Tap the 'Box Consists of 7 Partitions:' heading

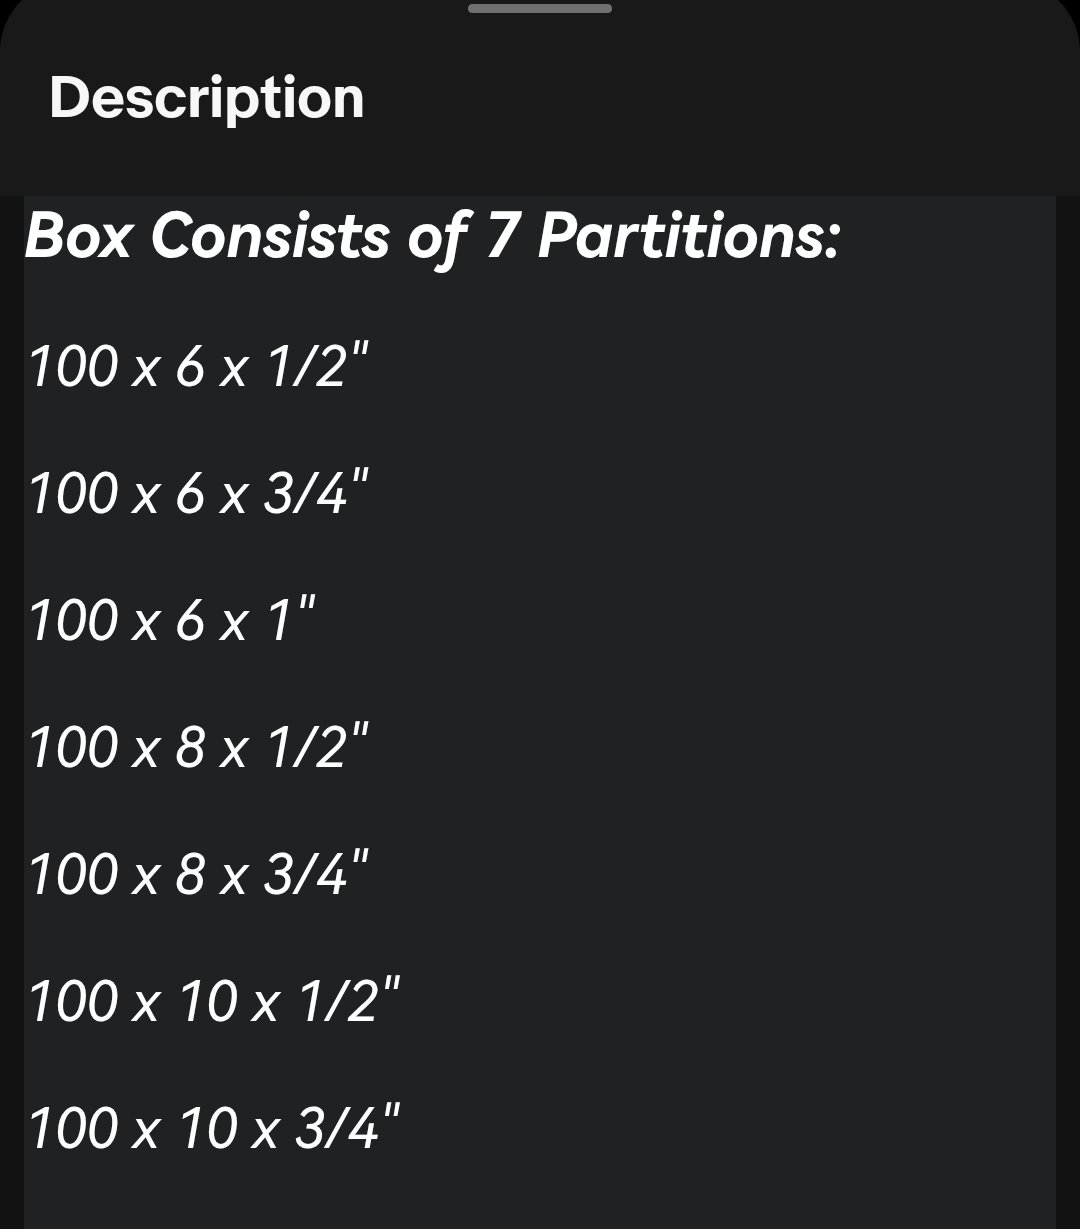point(432,237)
